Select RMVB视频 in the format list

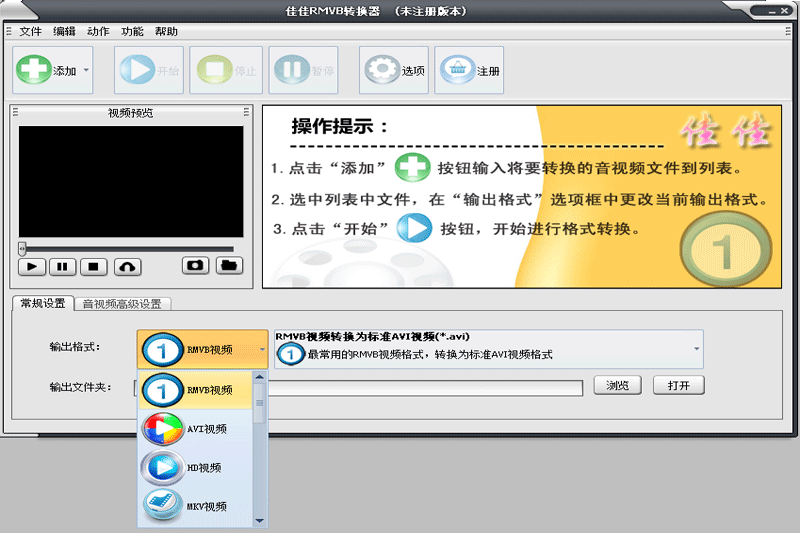pyautogui.click(x=196, y=391)
